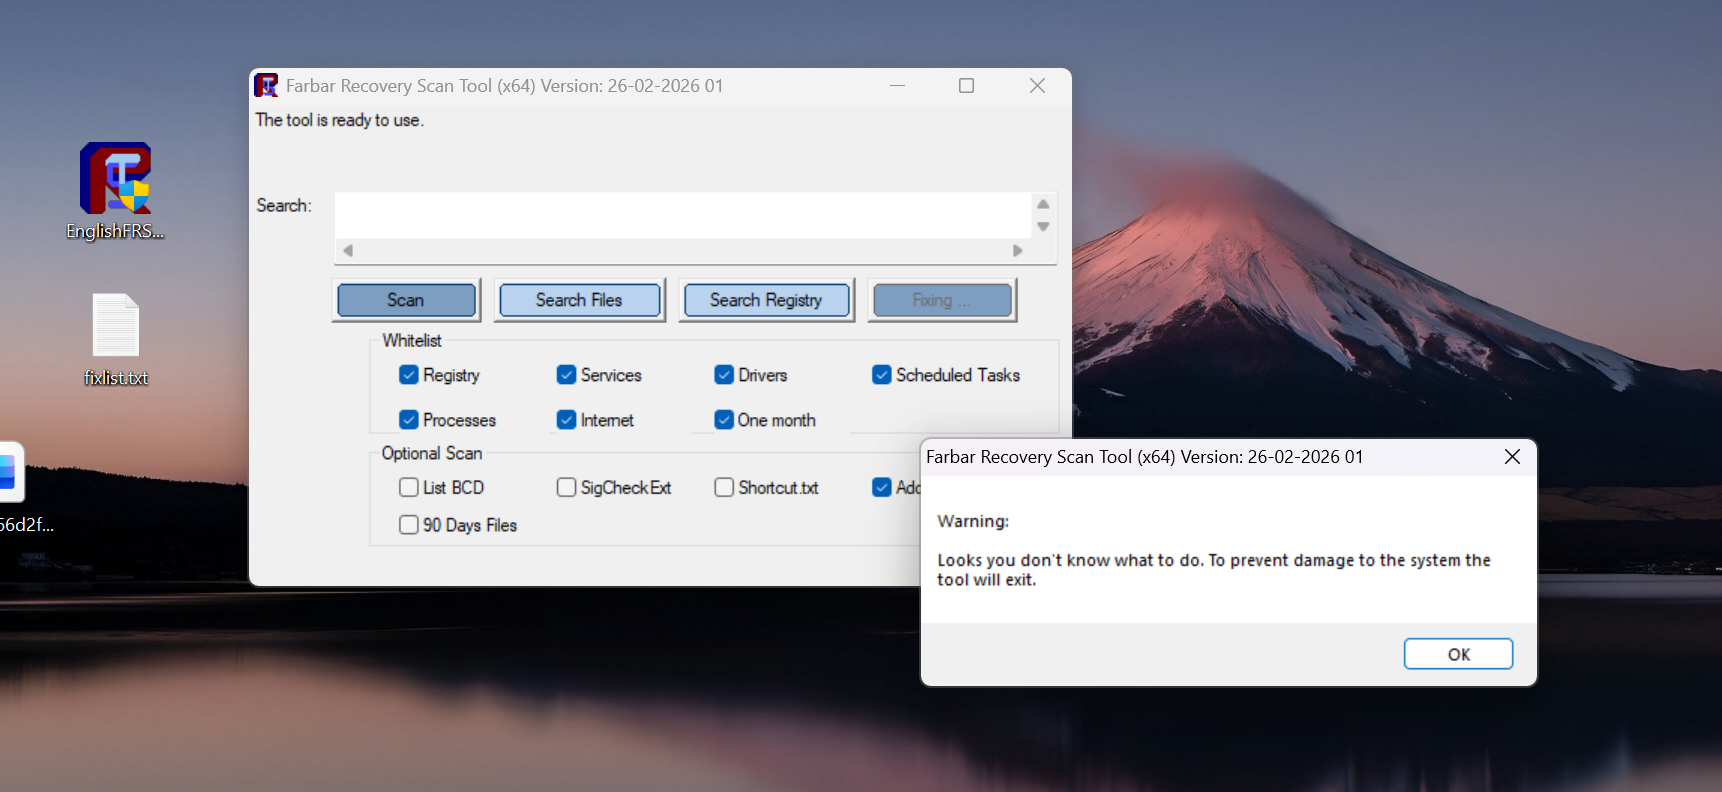Image resolution: width=1722 pixels, height=792 pixels.
Task: Select the fixlist.txt desktop file
Action: pos(116,339)
